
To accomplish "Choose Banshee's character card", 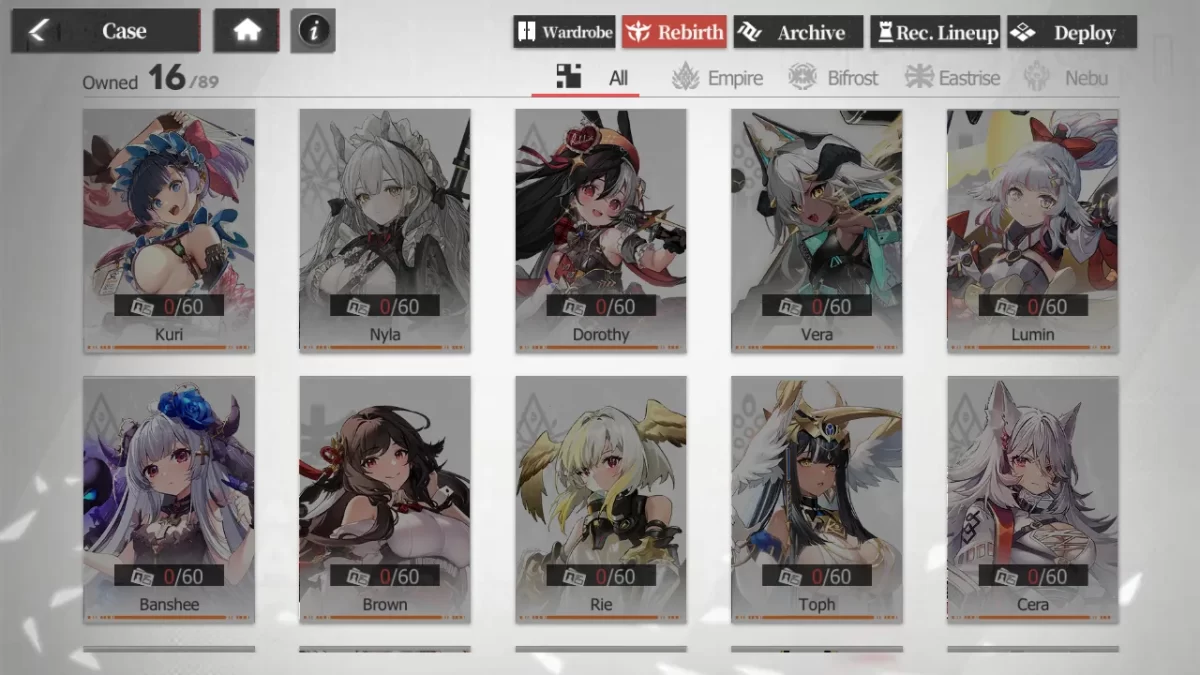I will (x=169, y=500).
